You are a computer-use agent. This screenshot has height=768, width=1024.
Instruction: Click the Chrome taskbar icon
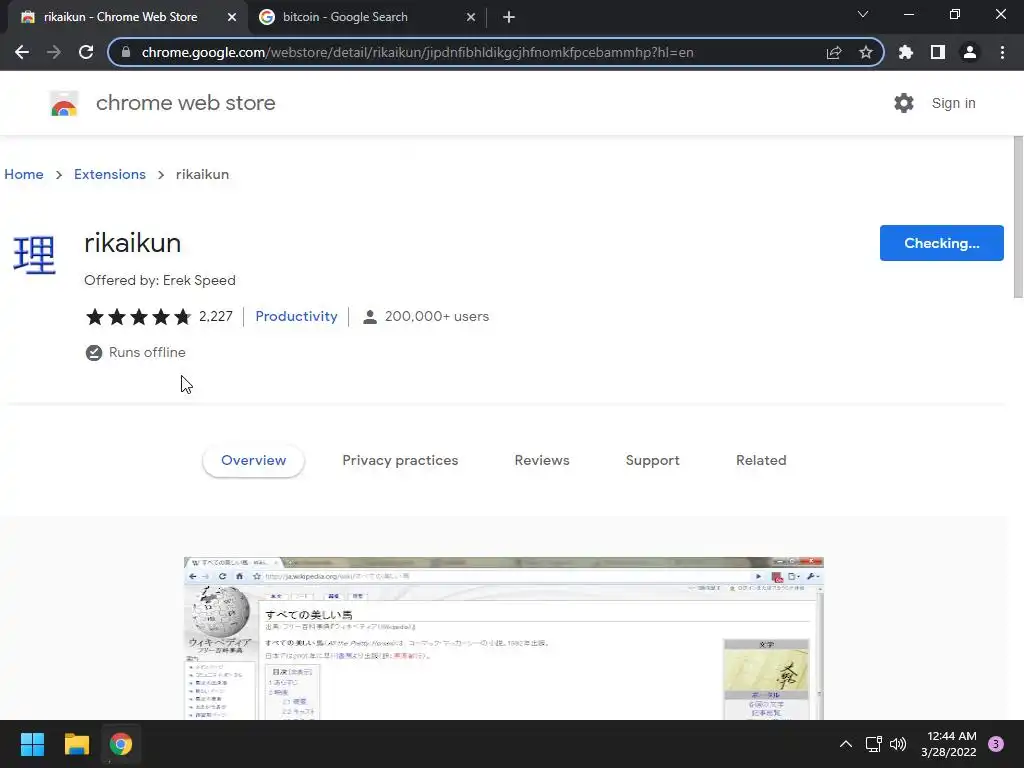(121, 744)
